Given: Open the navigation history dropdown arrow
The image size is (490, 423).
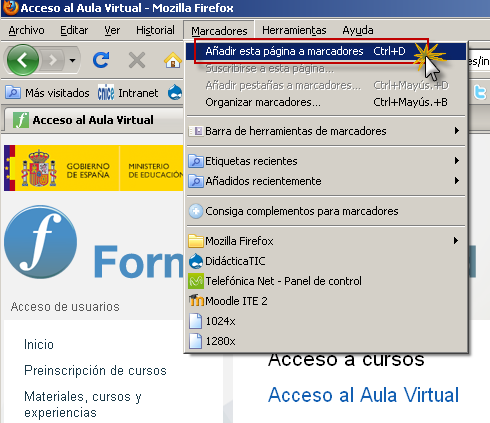Looking at the screenshot, I should pyautogui.click(x=72, y=60).
